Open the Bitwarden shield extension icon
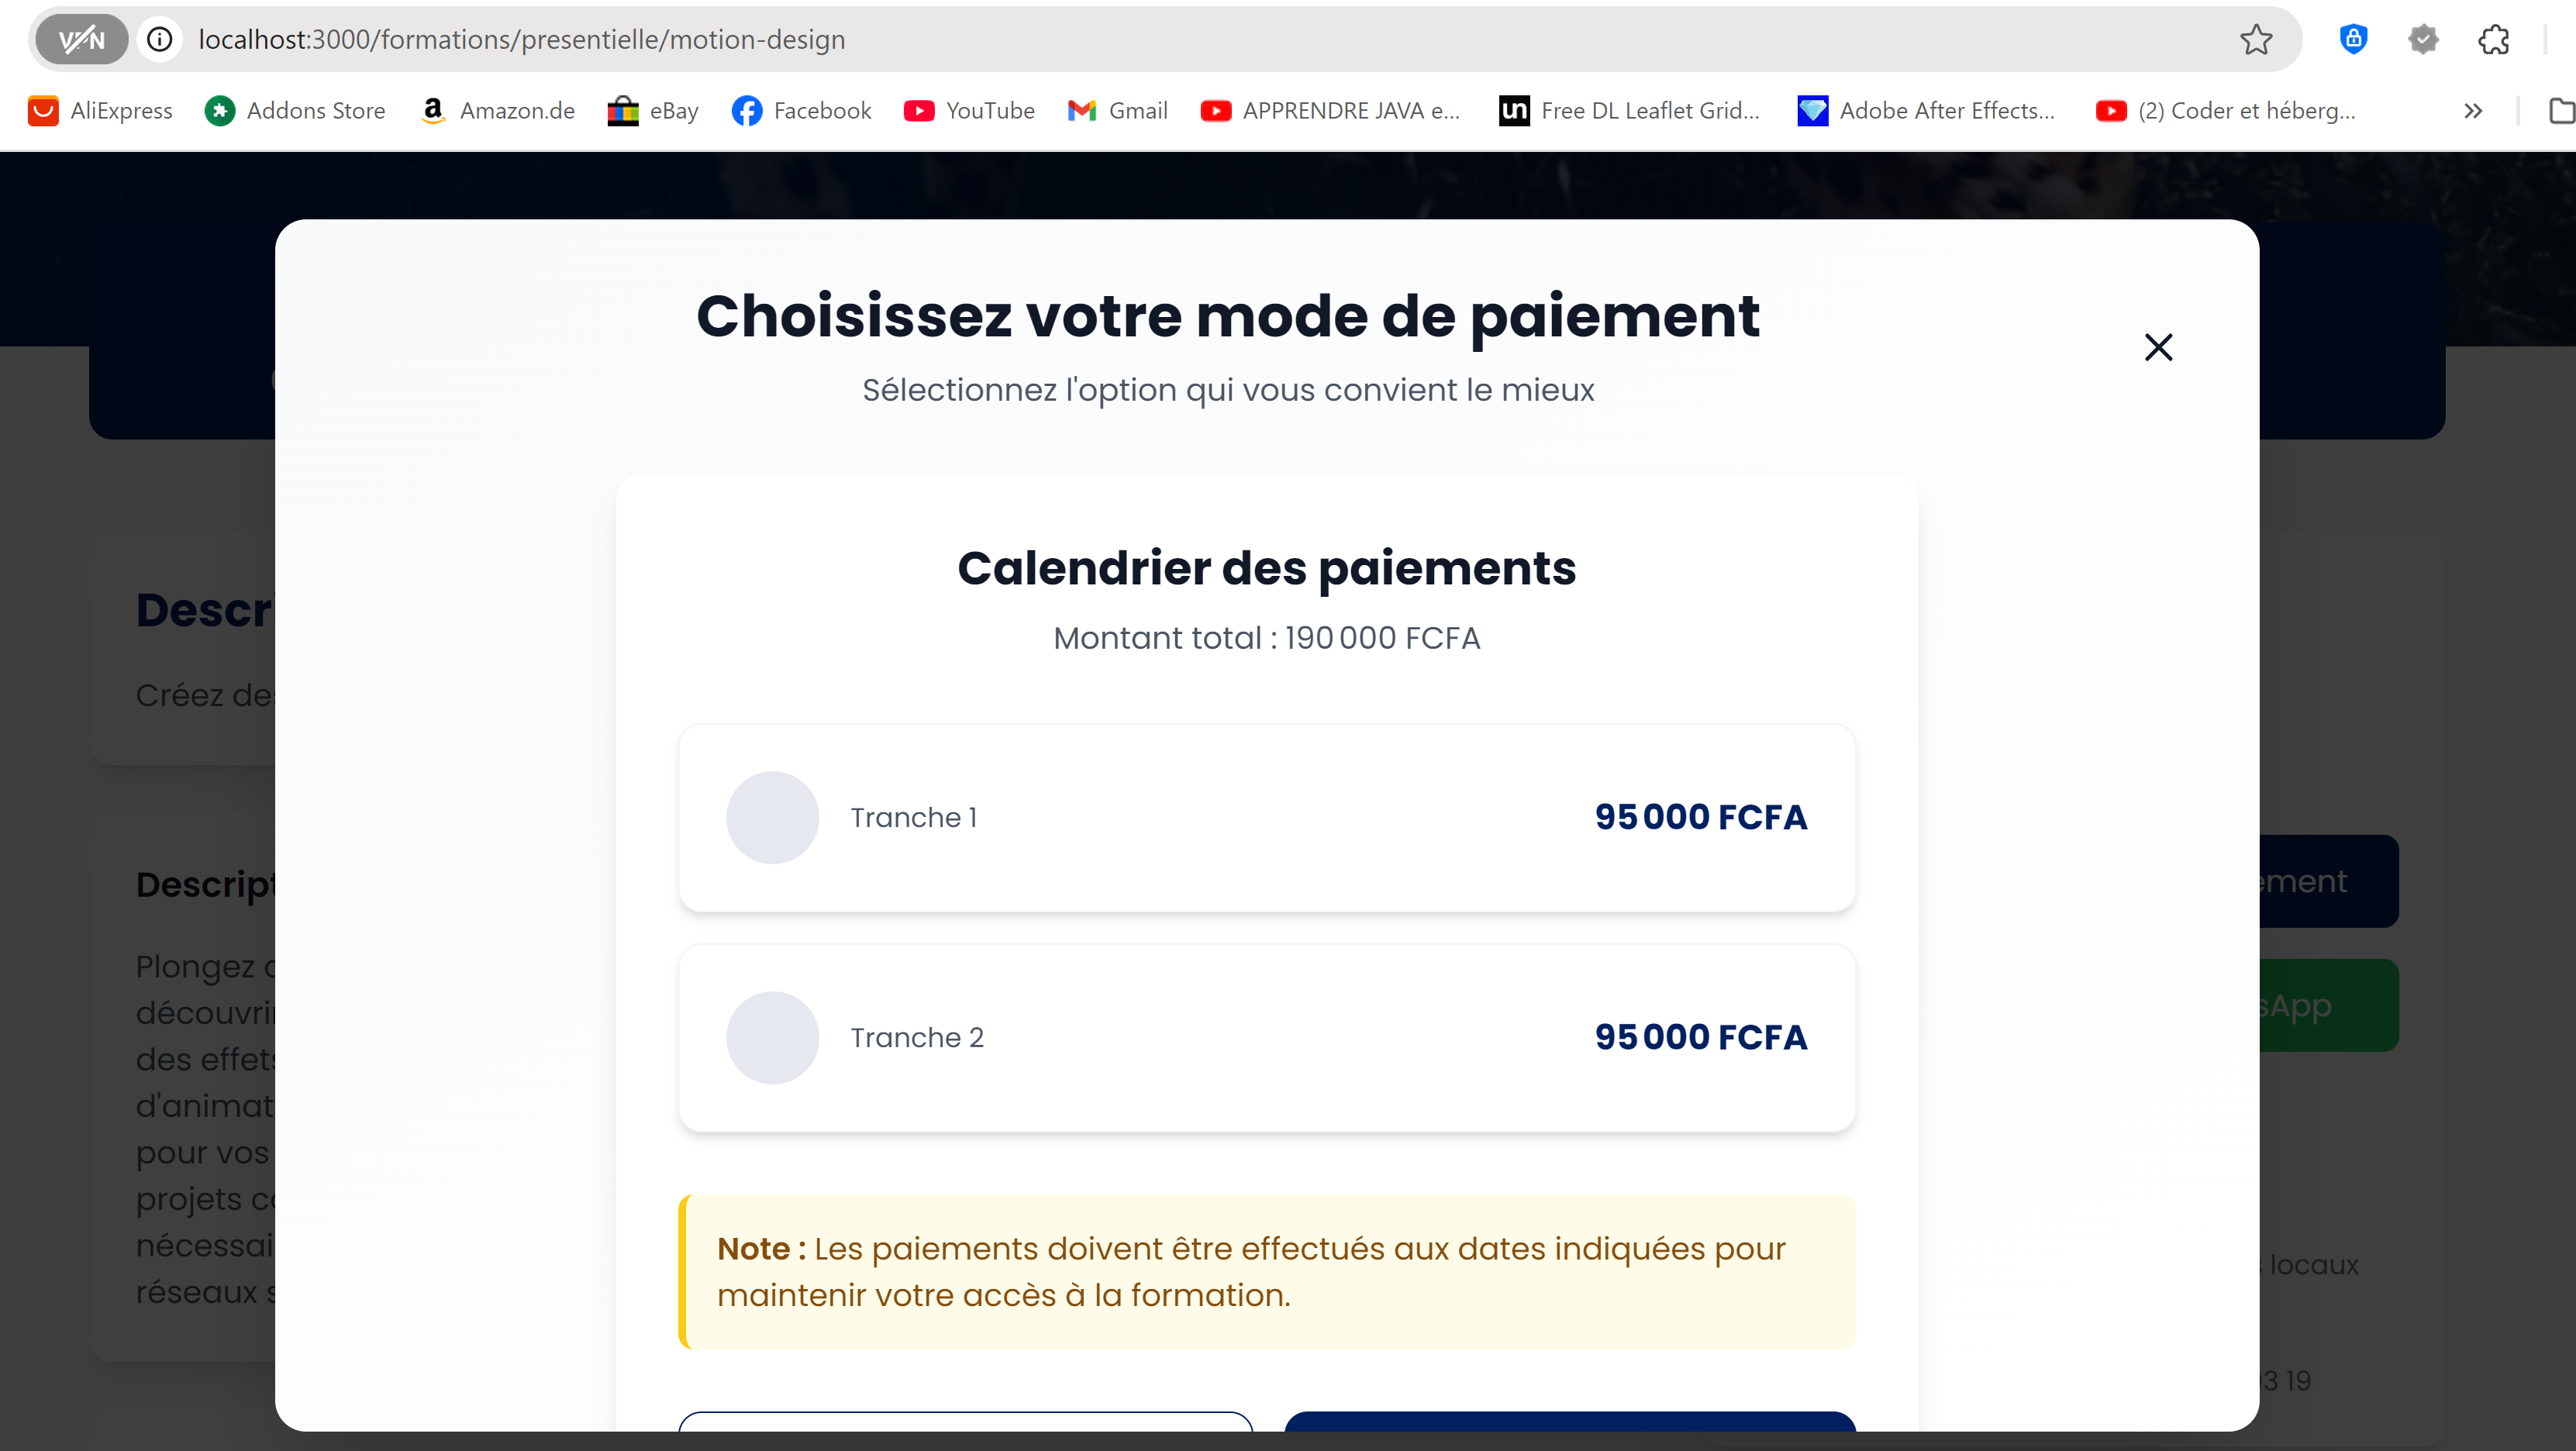This screenshot has width=2576, height=1451. (2353, 39)
